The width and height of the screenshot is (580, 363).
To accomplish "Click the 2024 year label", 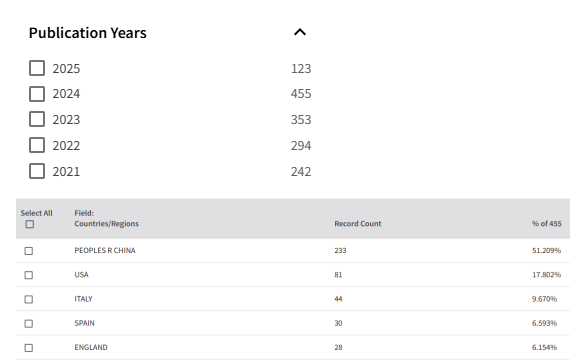I will [x=66, y=94].
